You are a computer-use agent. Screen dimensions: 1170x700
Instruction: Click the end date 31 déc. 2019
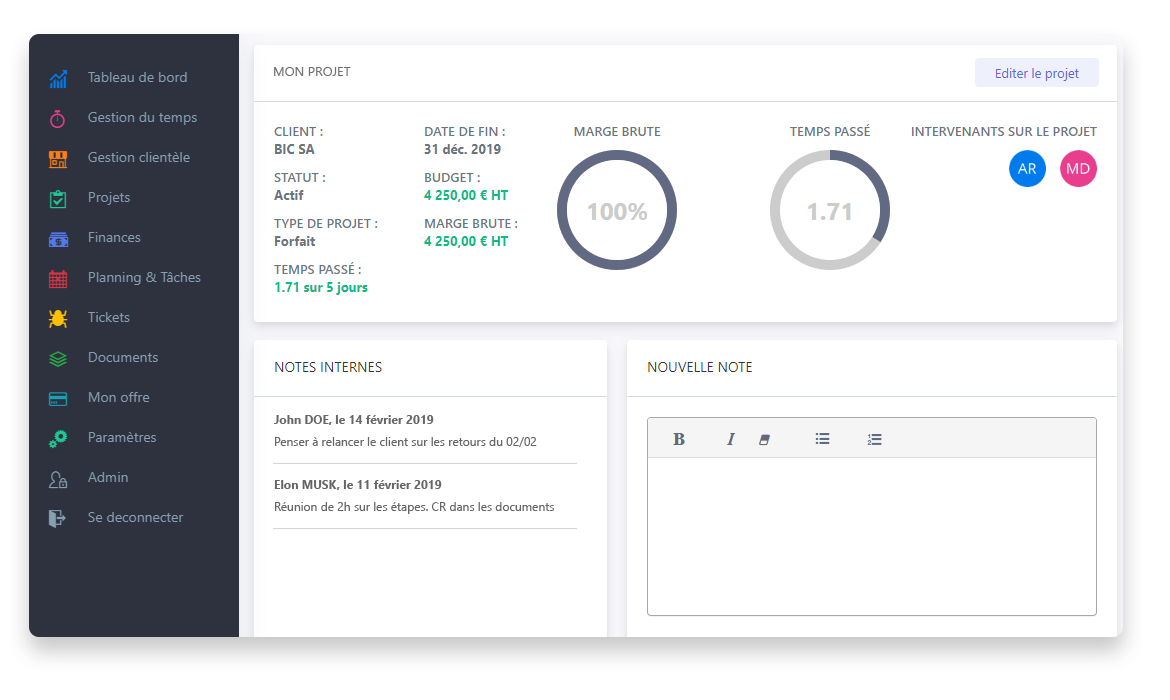[x=462, y=149]
